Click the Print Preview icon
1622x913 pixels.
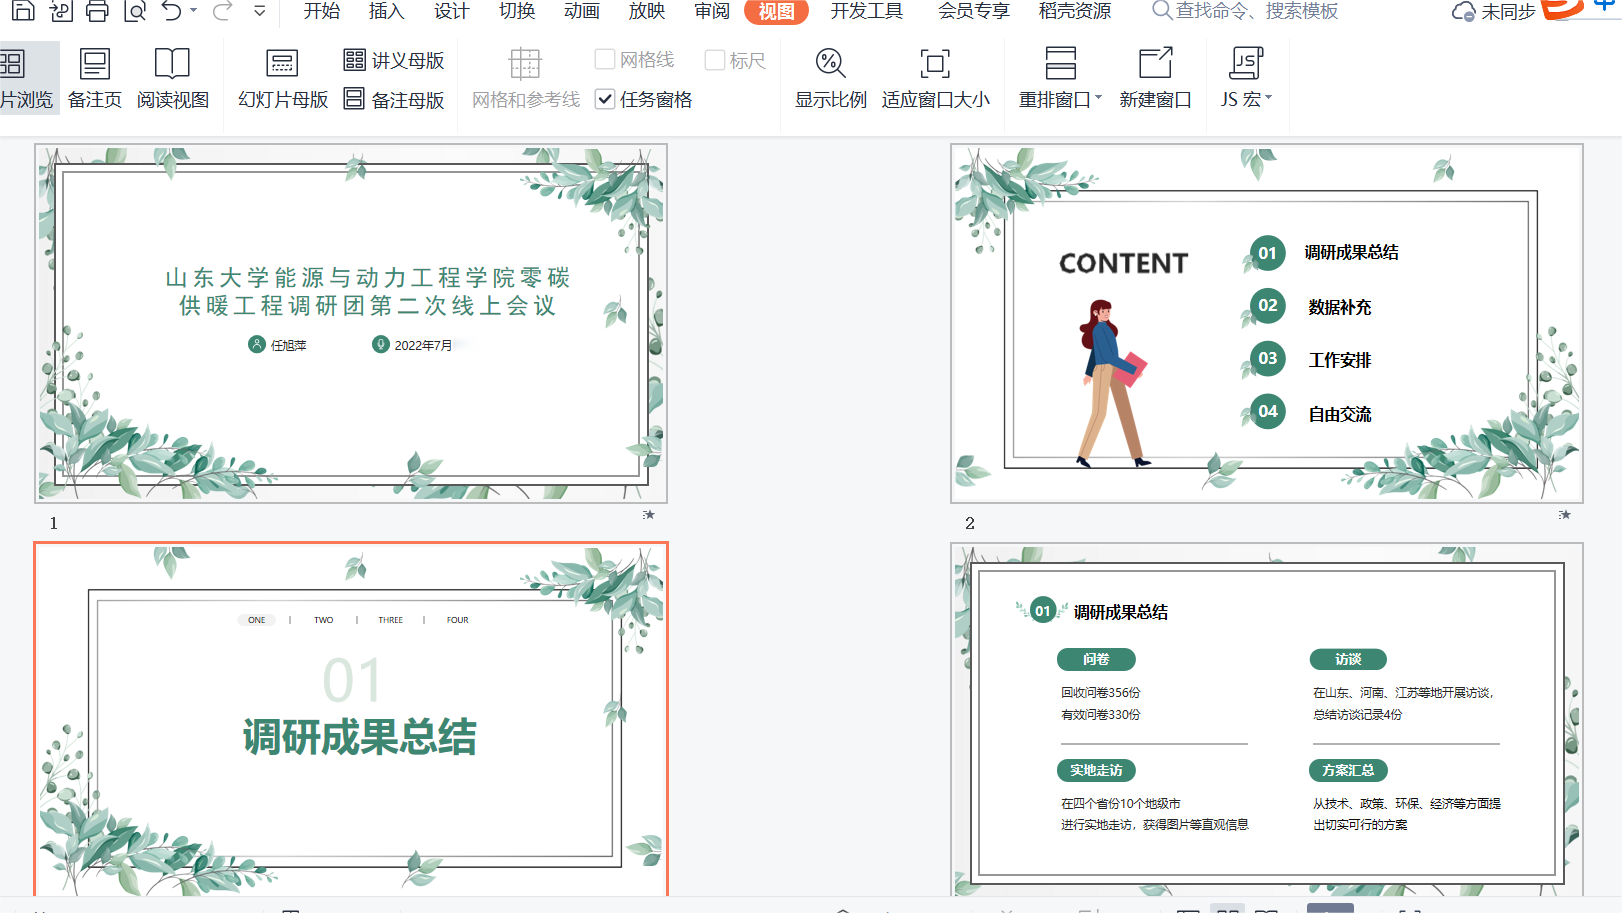tap(135, 11)
